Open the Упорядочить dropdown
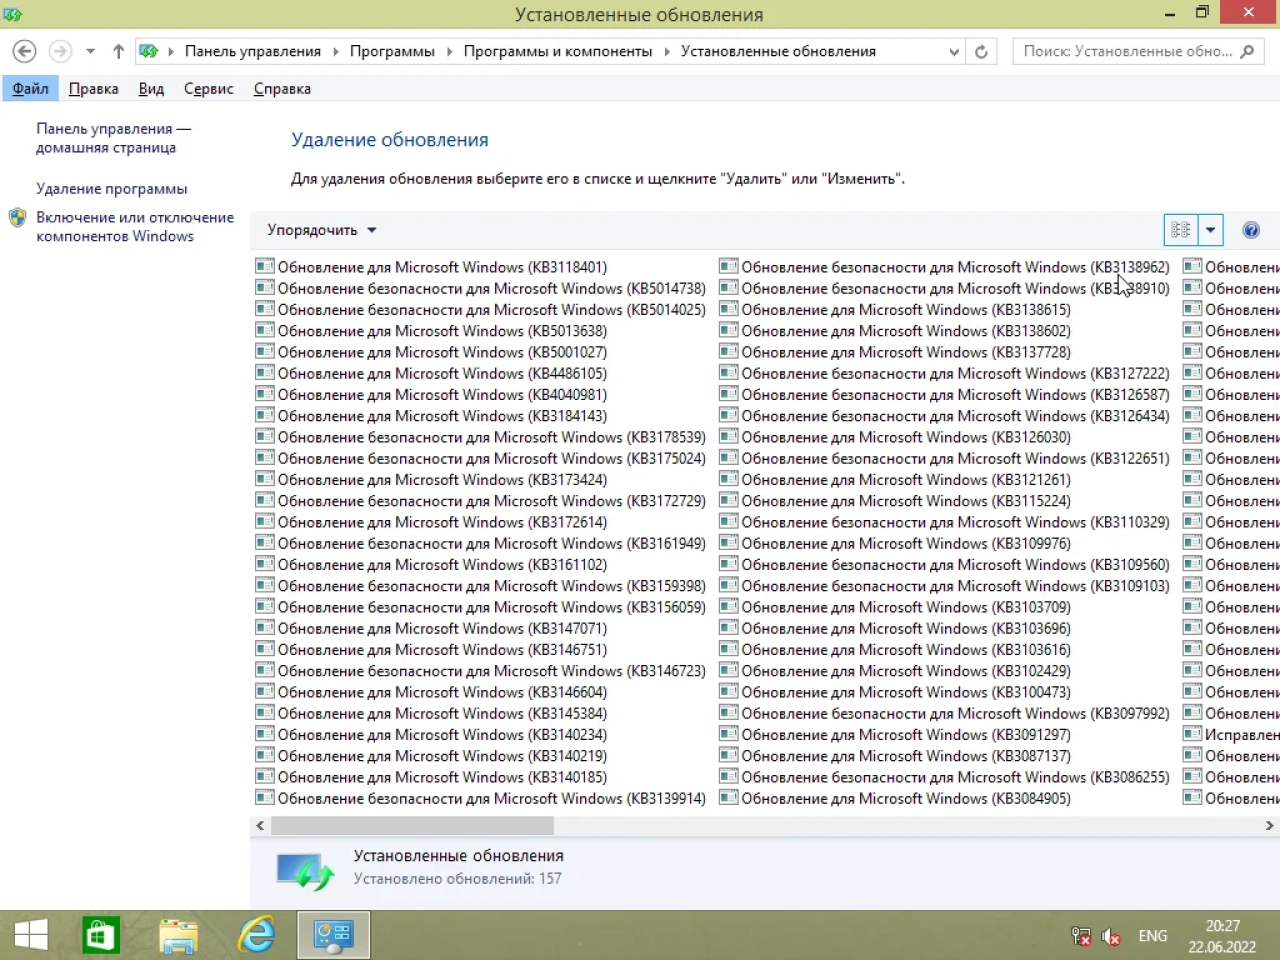The height and width of the screenshot is (960, 1280). (x=322, y=230)
